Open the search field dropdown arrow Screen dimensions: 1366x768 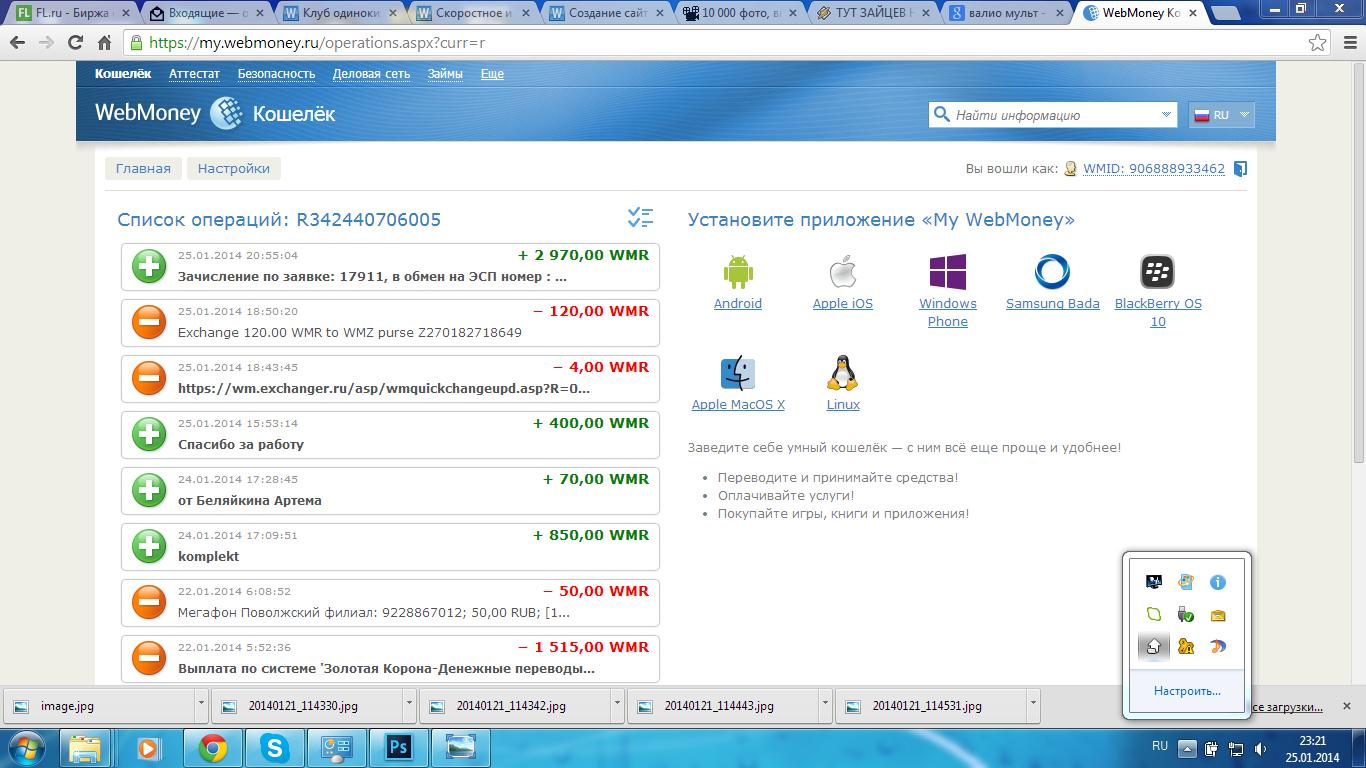coord(1167,115)
